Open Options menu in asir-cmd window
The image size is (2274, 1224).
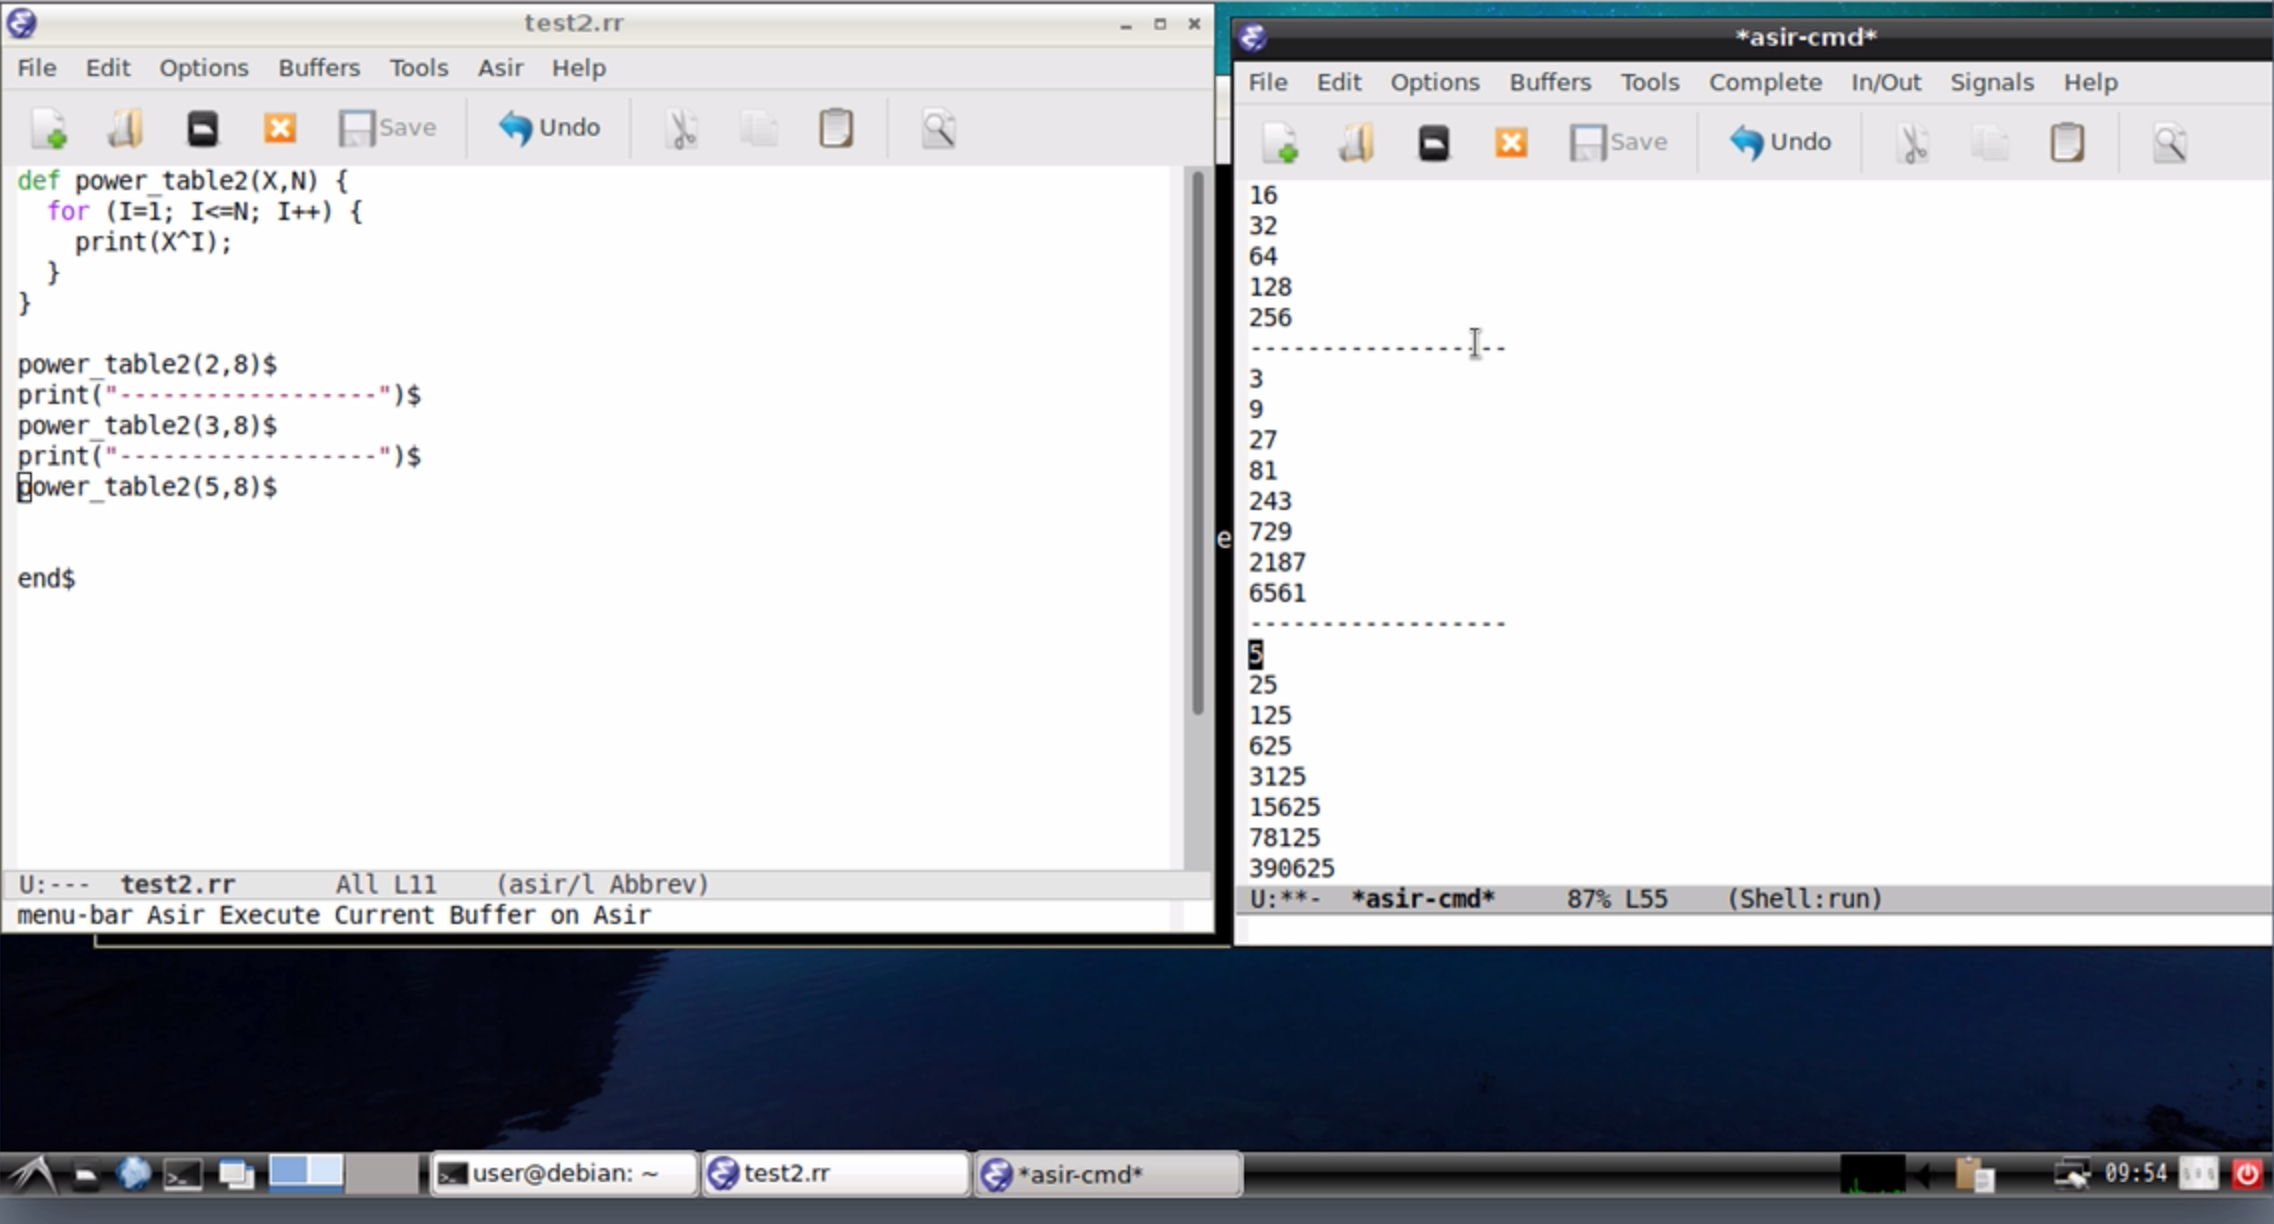(x=1435, y=82)
